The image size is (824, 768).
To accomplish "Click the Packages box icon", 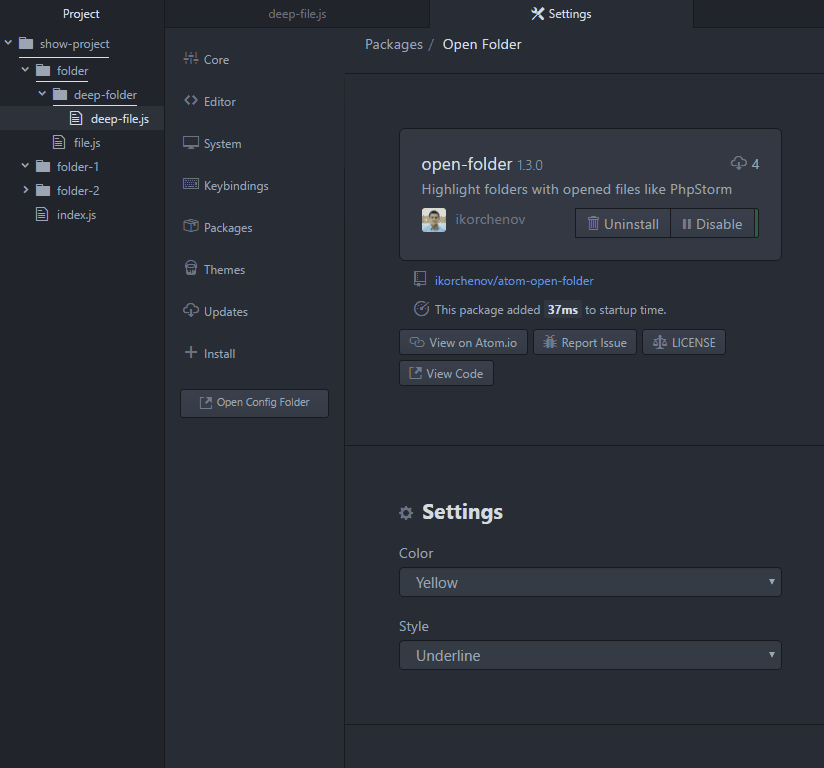I will [191, 226].
